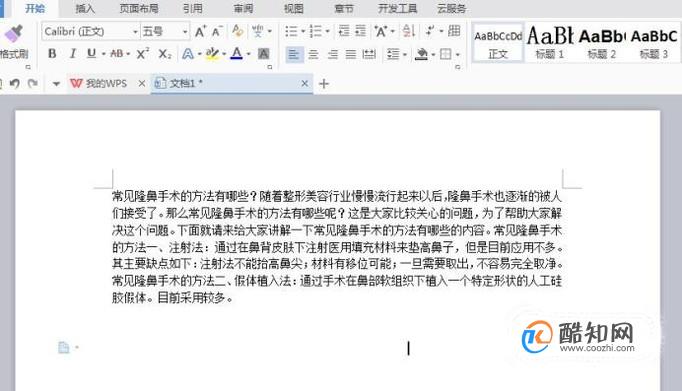Apply subscript formatting

(x=164, y=54)
